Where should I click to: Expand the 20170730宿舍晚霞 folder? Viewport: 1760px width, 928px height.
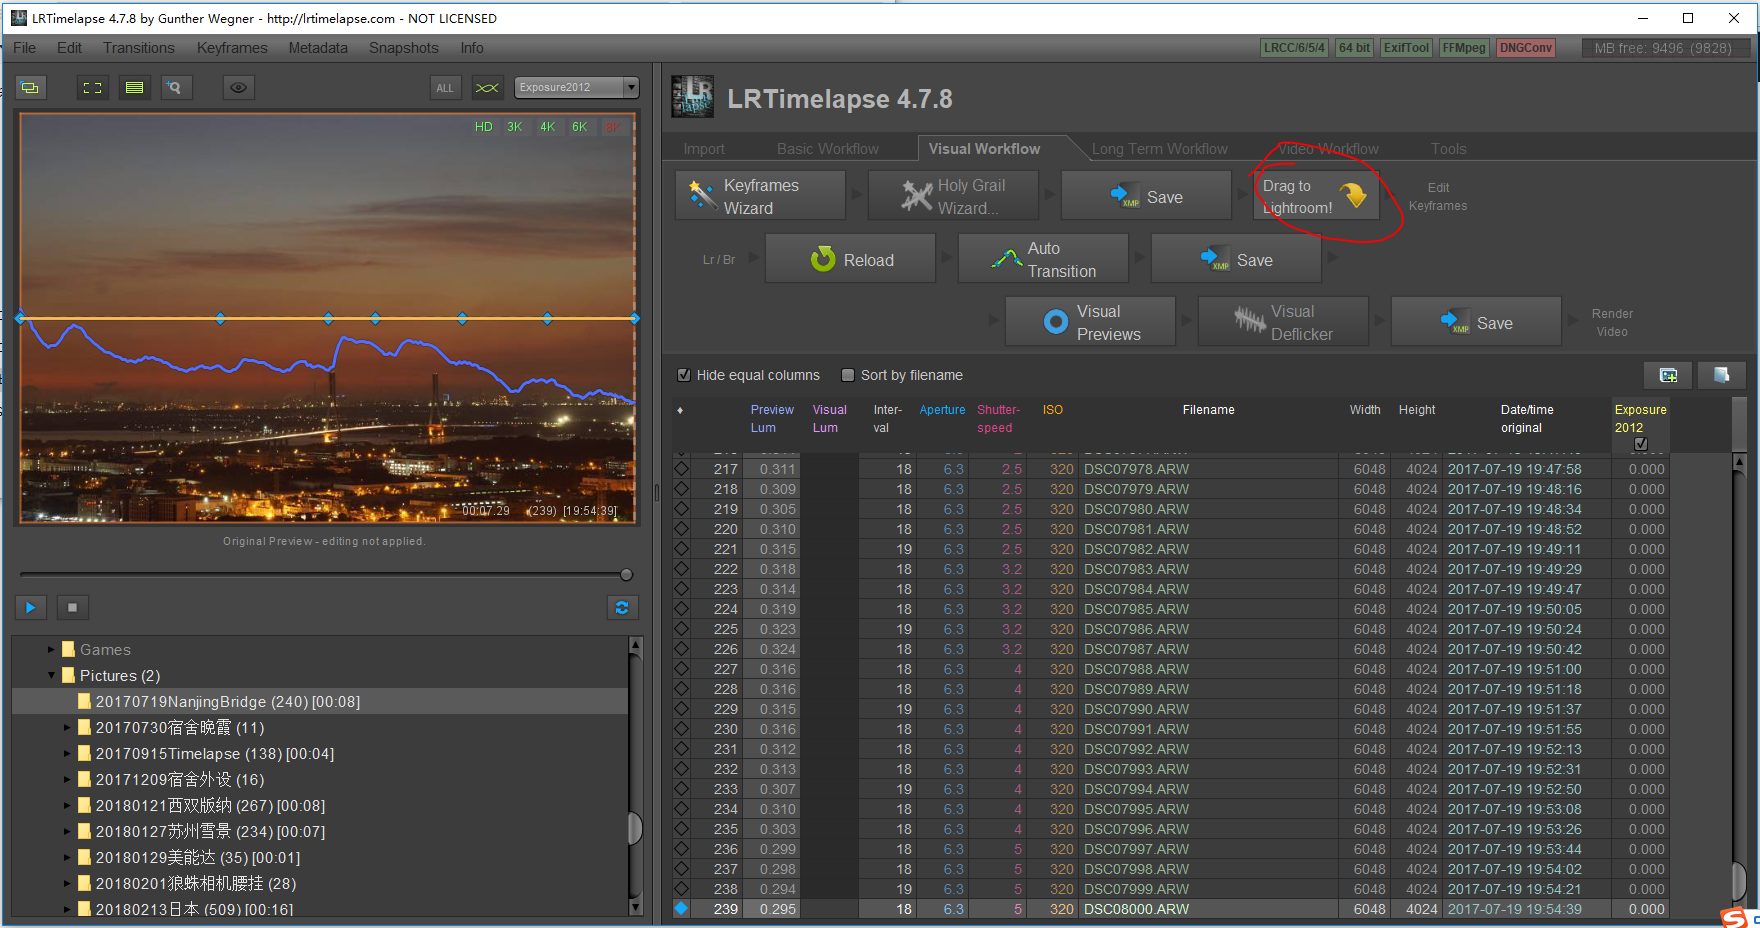[67, 728]
